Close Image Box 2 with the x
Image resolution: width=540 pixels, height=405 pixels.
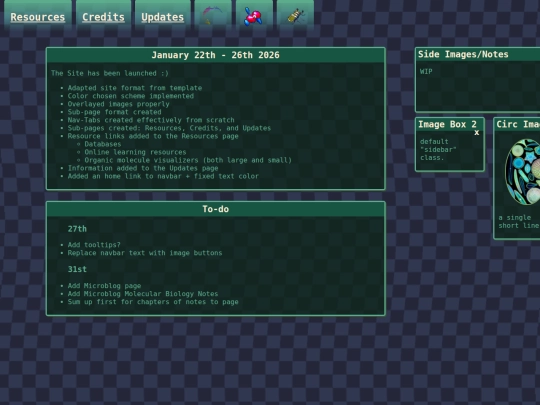(x=477, y=133)
